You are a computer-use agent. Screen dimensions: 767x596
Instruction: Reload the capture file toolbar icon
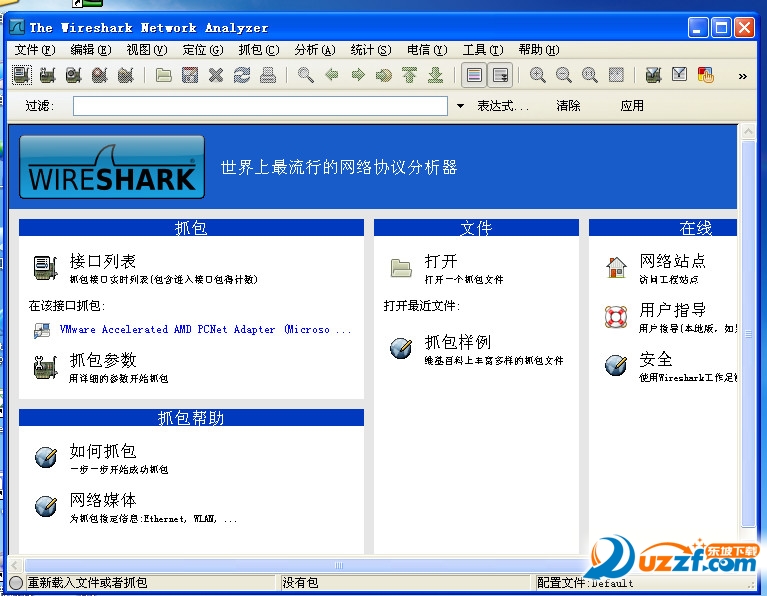(x=242, y=75)
